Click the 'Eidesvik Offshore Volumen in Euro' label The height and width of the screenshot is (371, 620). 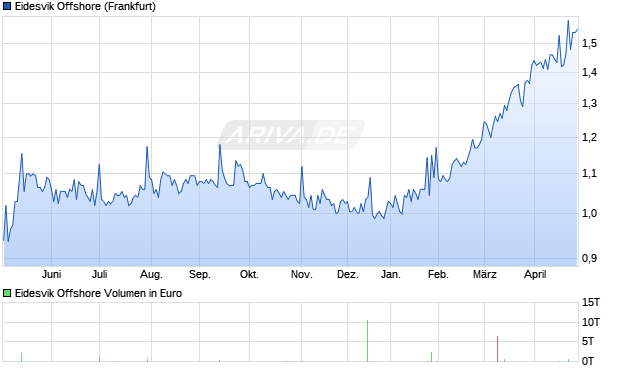pyautogui.click(x=98, y=293)
